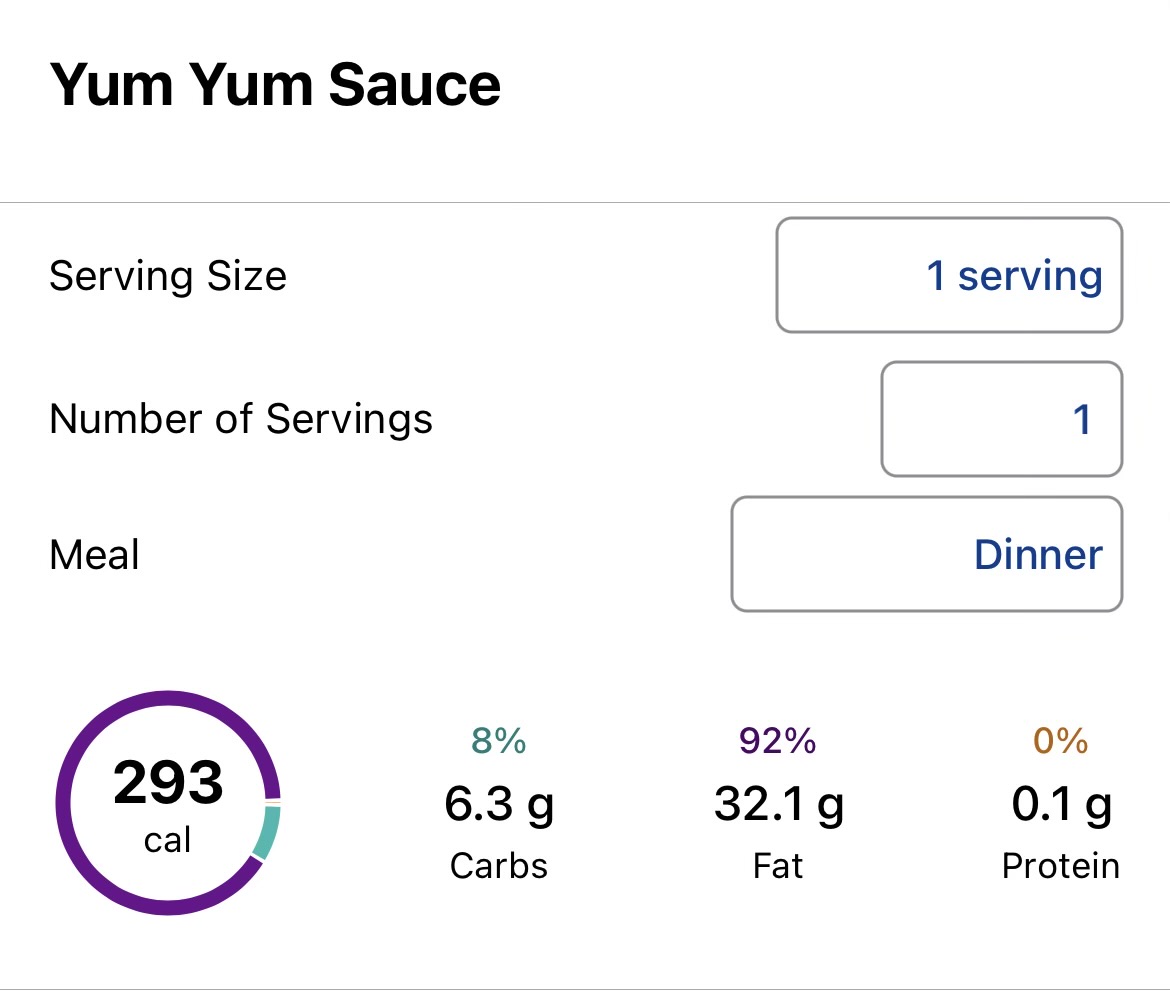Open the Meal dropdown showing Dinner
Screen dimensions: 1170x991
coord(926,554)
